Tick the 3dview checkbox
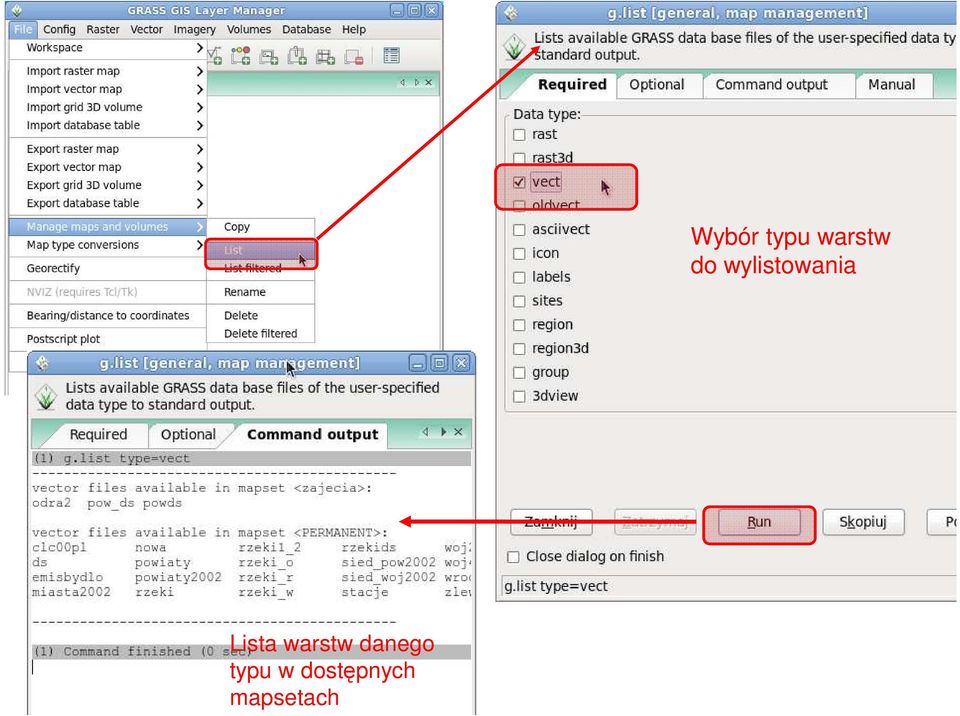 click(x=519, y=396)
